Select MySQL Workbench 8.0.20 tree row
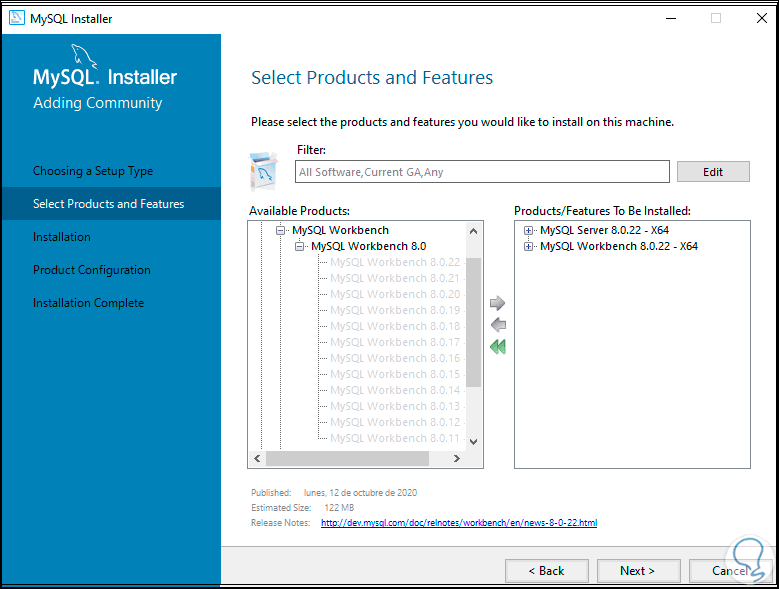The image size is (779, 589). tap(395, 294)
